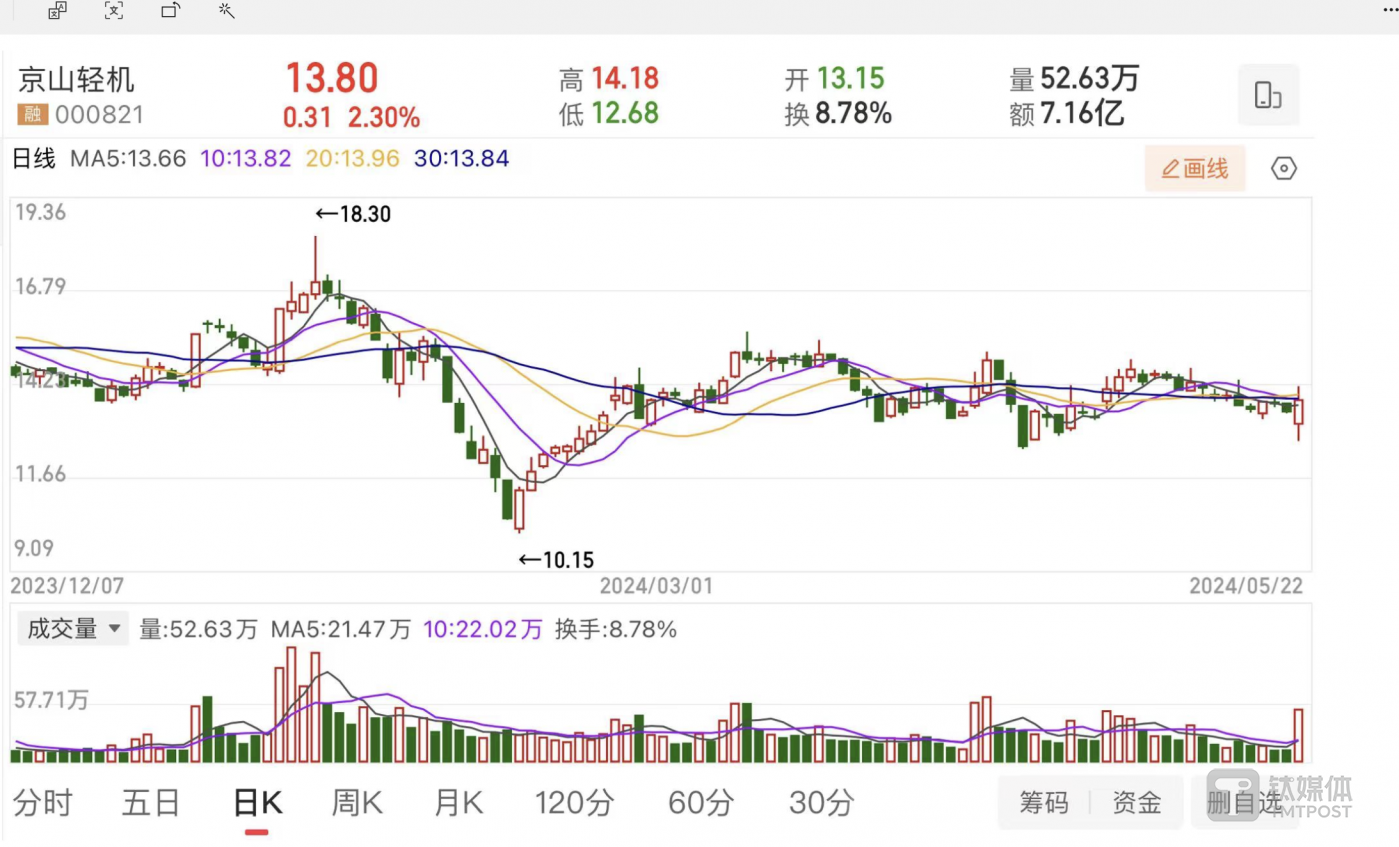Screen dimensions: 1399x847
Task: Click the 筹码 chip distribution button
Action: tap(1043, 802)
